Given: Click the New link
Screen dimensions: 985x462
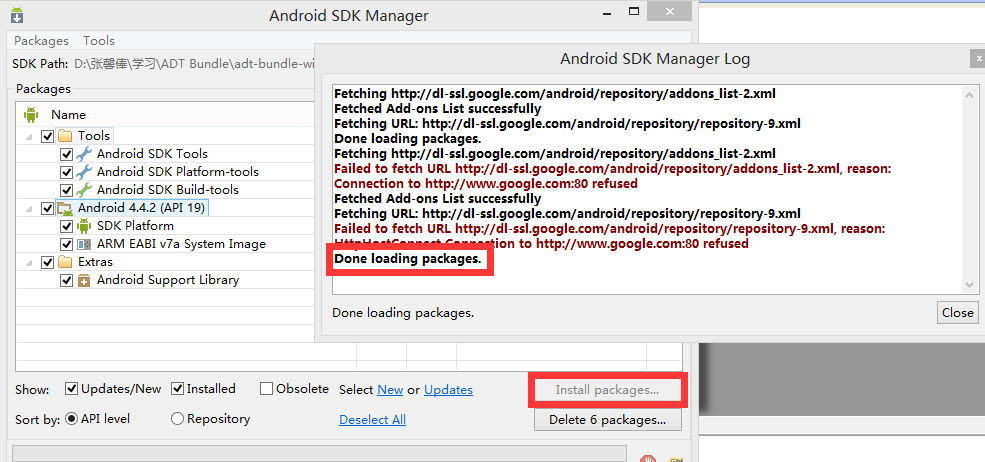Looking at the screenshot, I should (390, 390).
